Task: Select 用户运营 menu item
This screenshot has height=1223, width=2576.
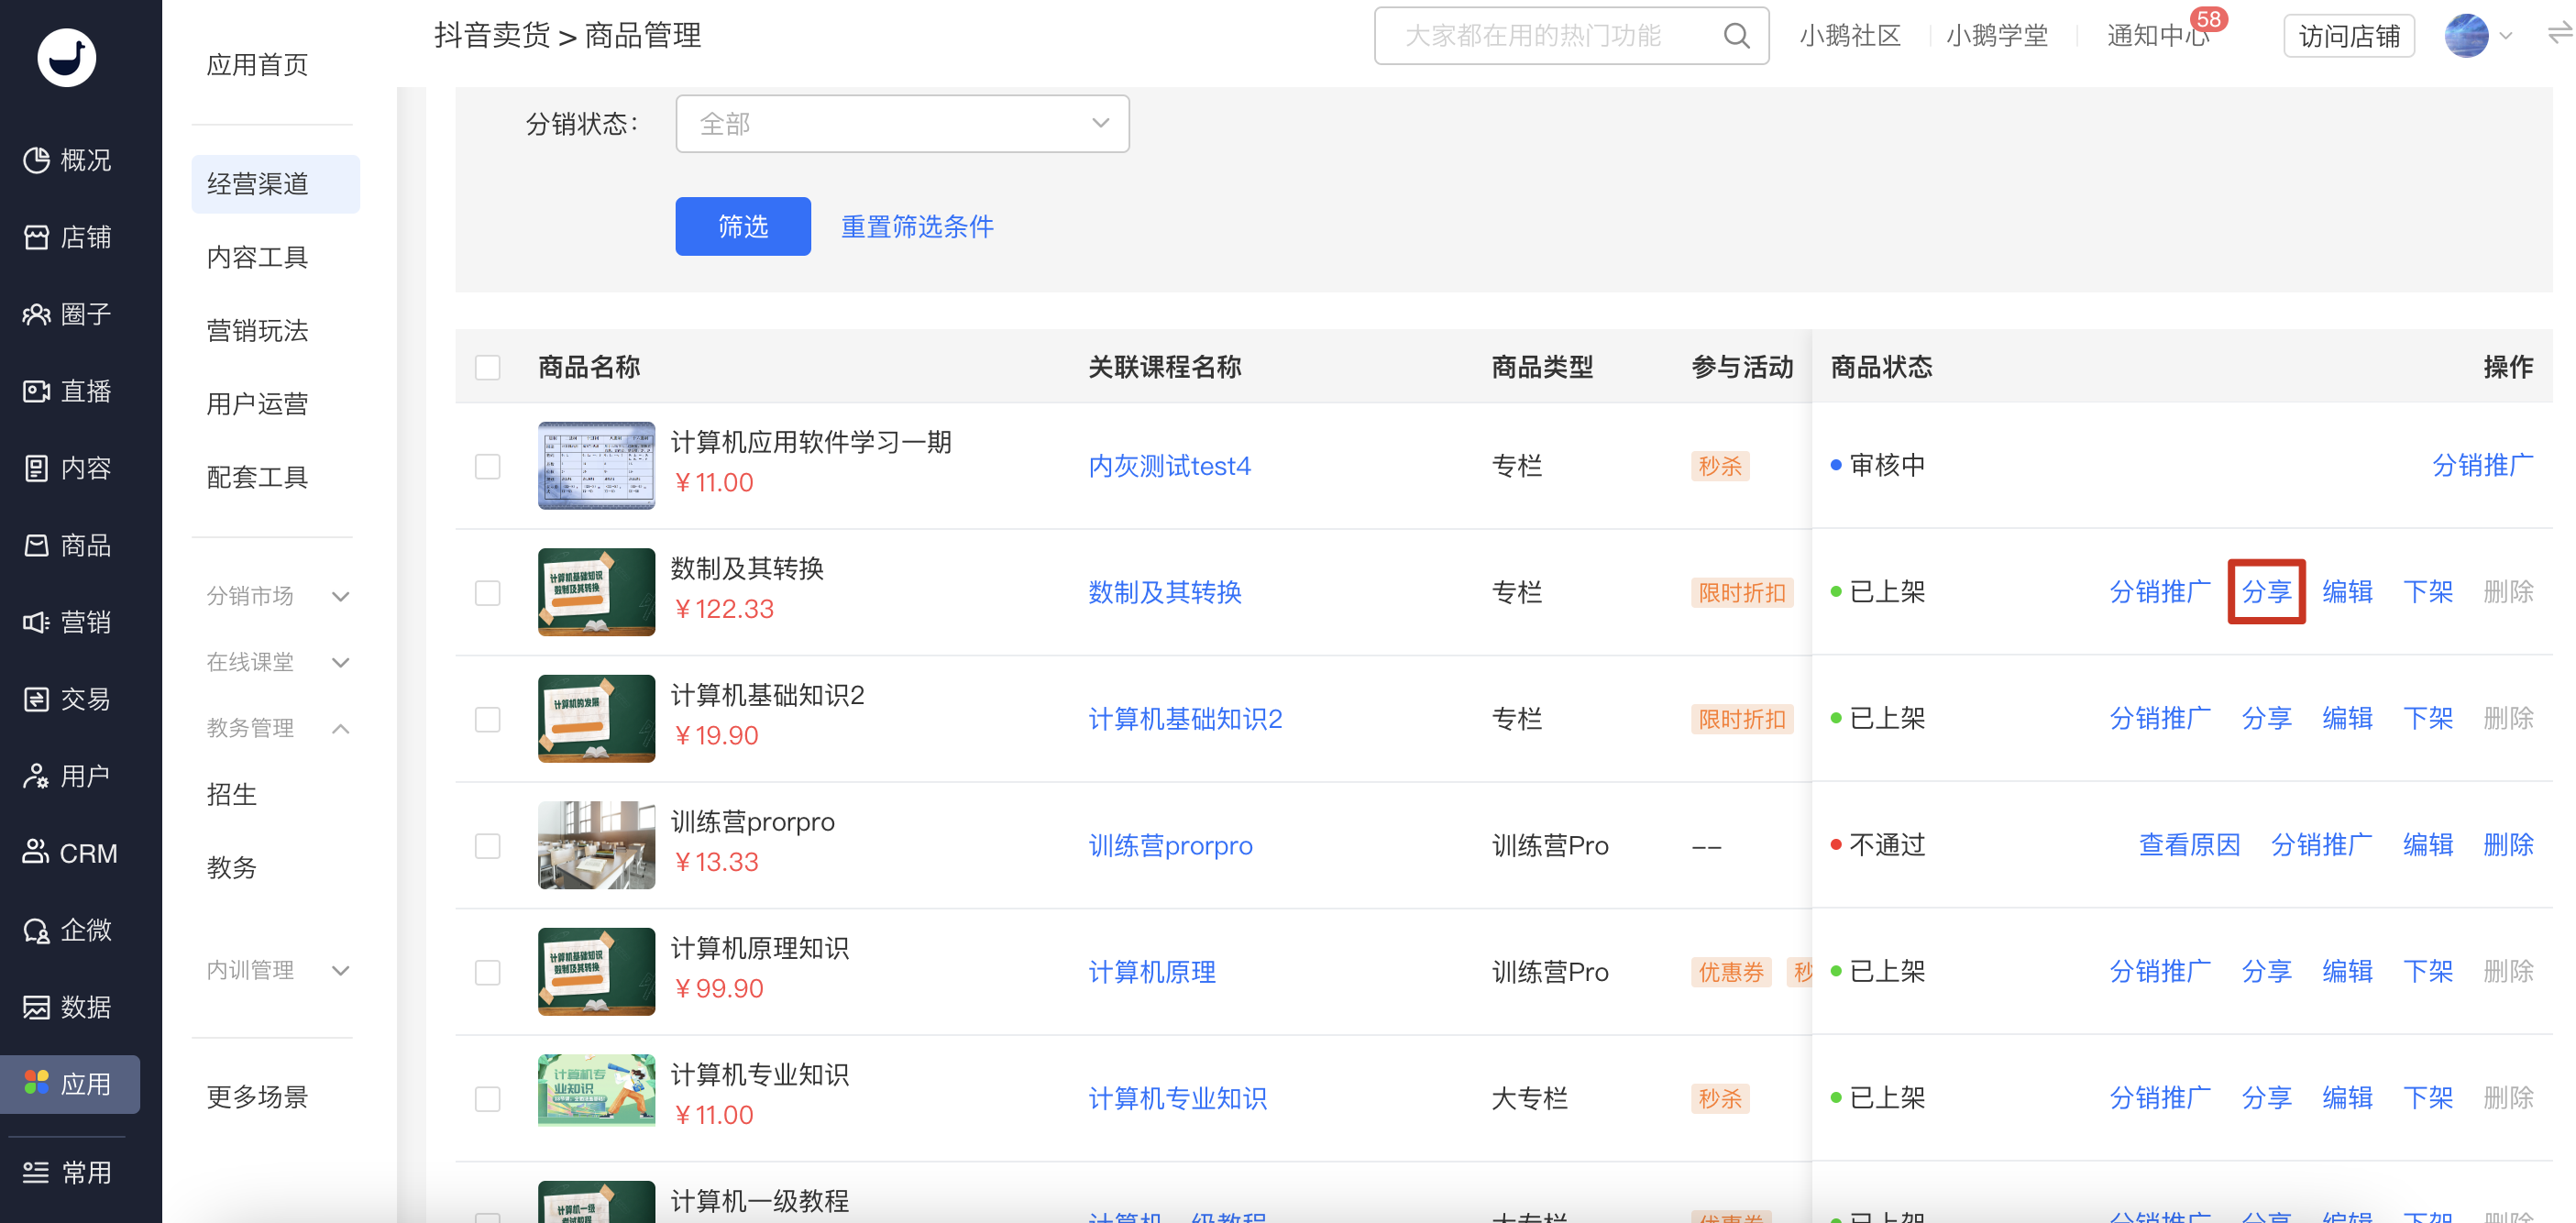Action: click(257, 404)
